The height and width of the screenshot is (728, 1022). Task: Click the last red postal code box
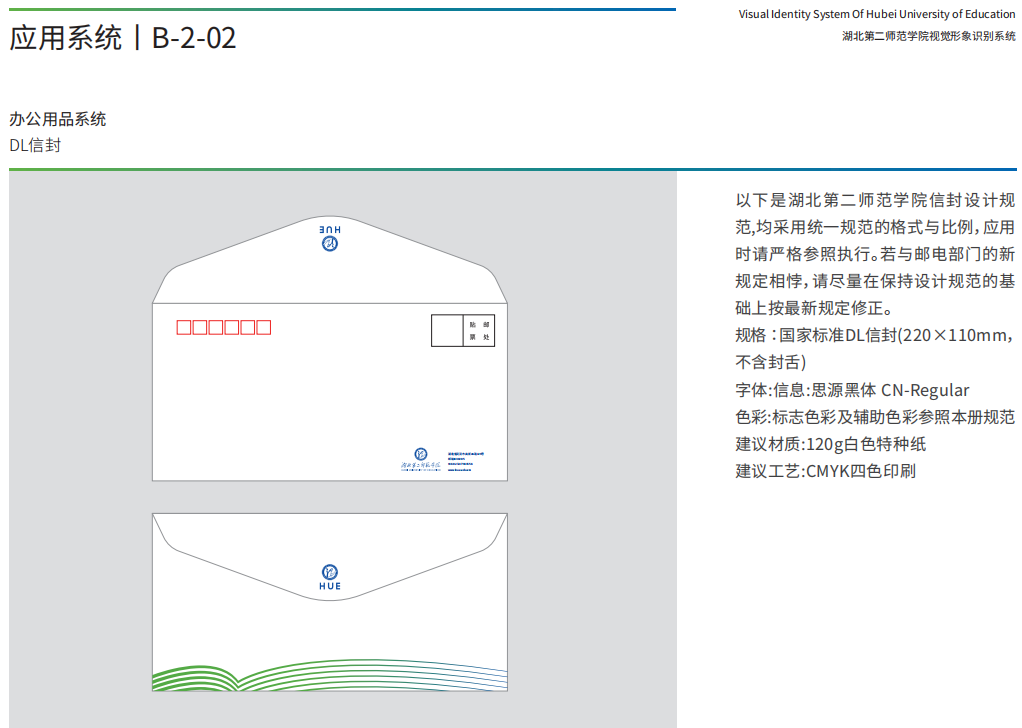[264, 327]
